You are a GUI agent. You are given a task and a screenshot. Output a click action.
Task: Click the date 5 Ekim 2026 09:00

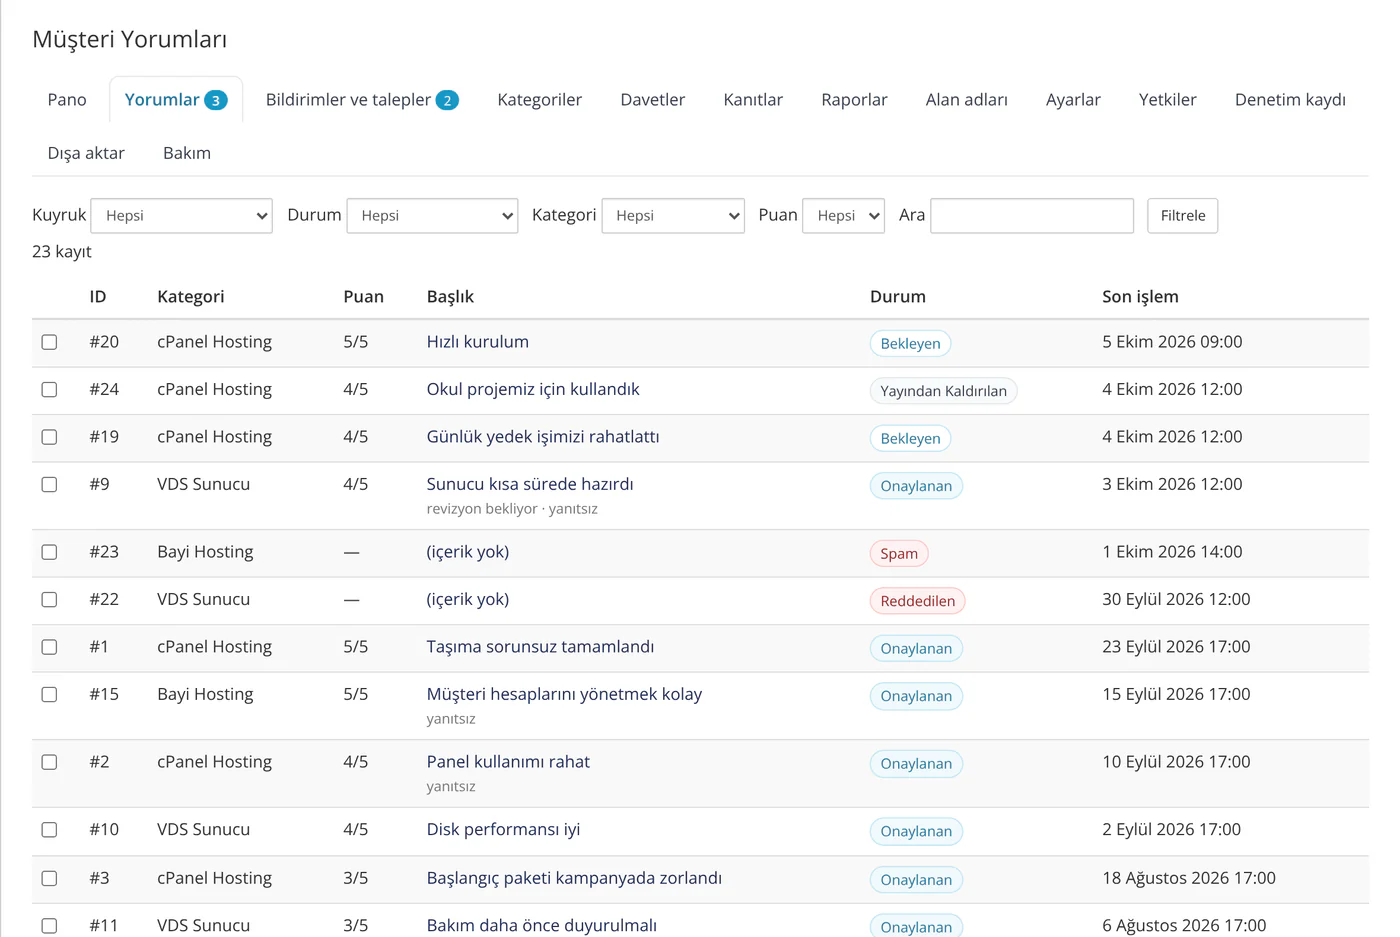tap(1172, 342)
